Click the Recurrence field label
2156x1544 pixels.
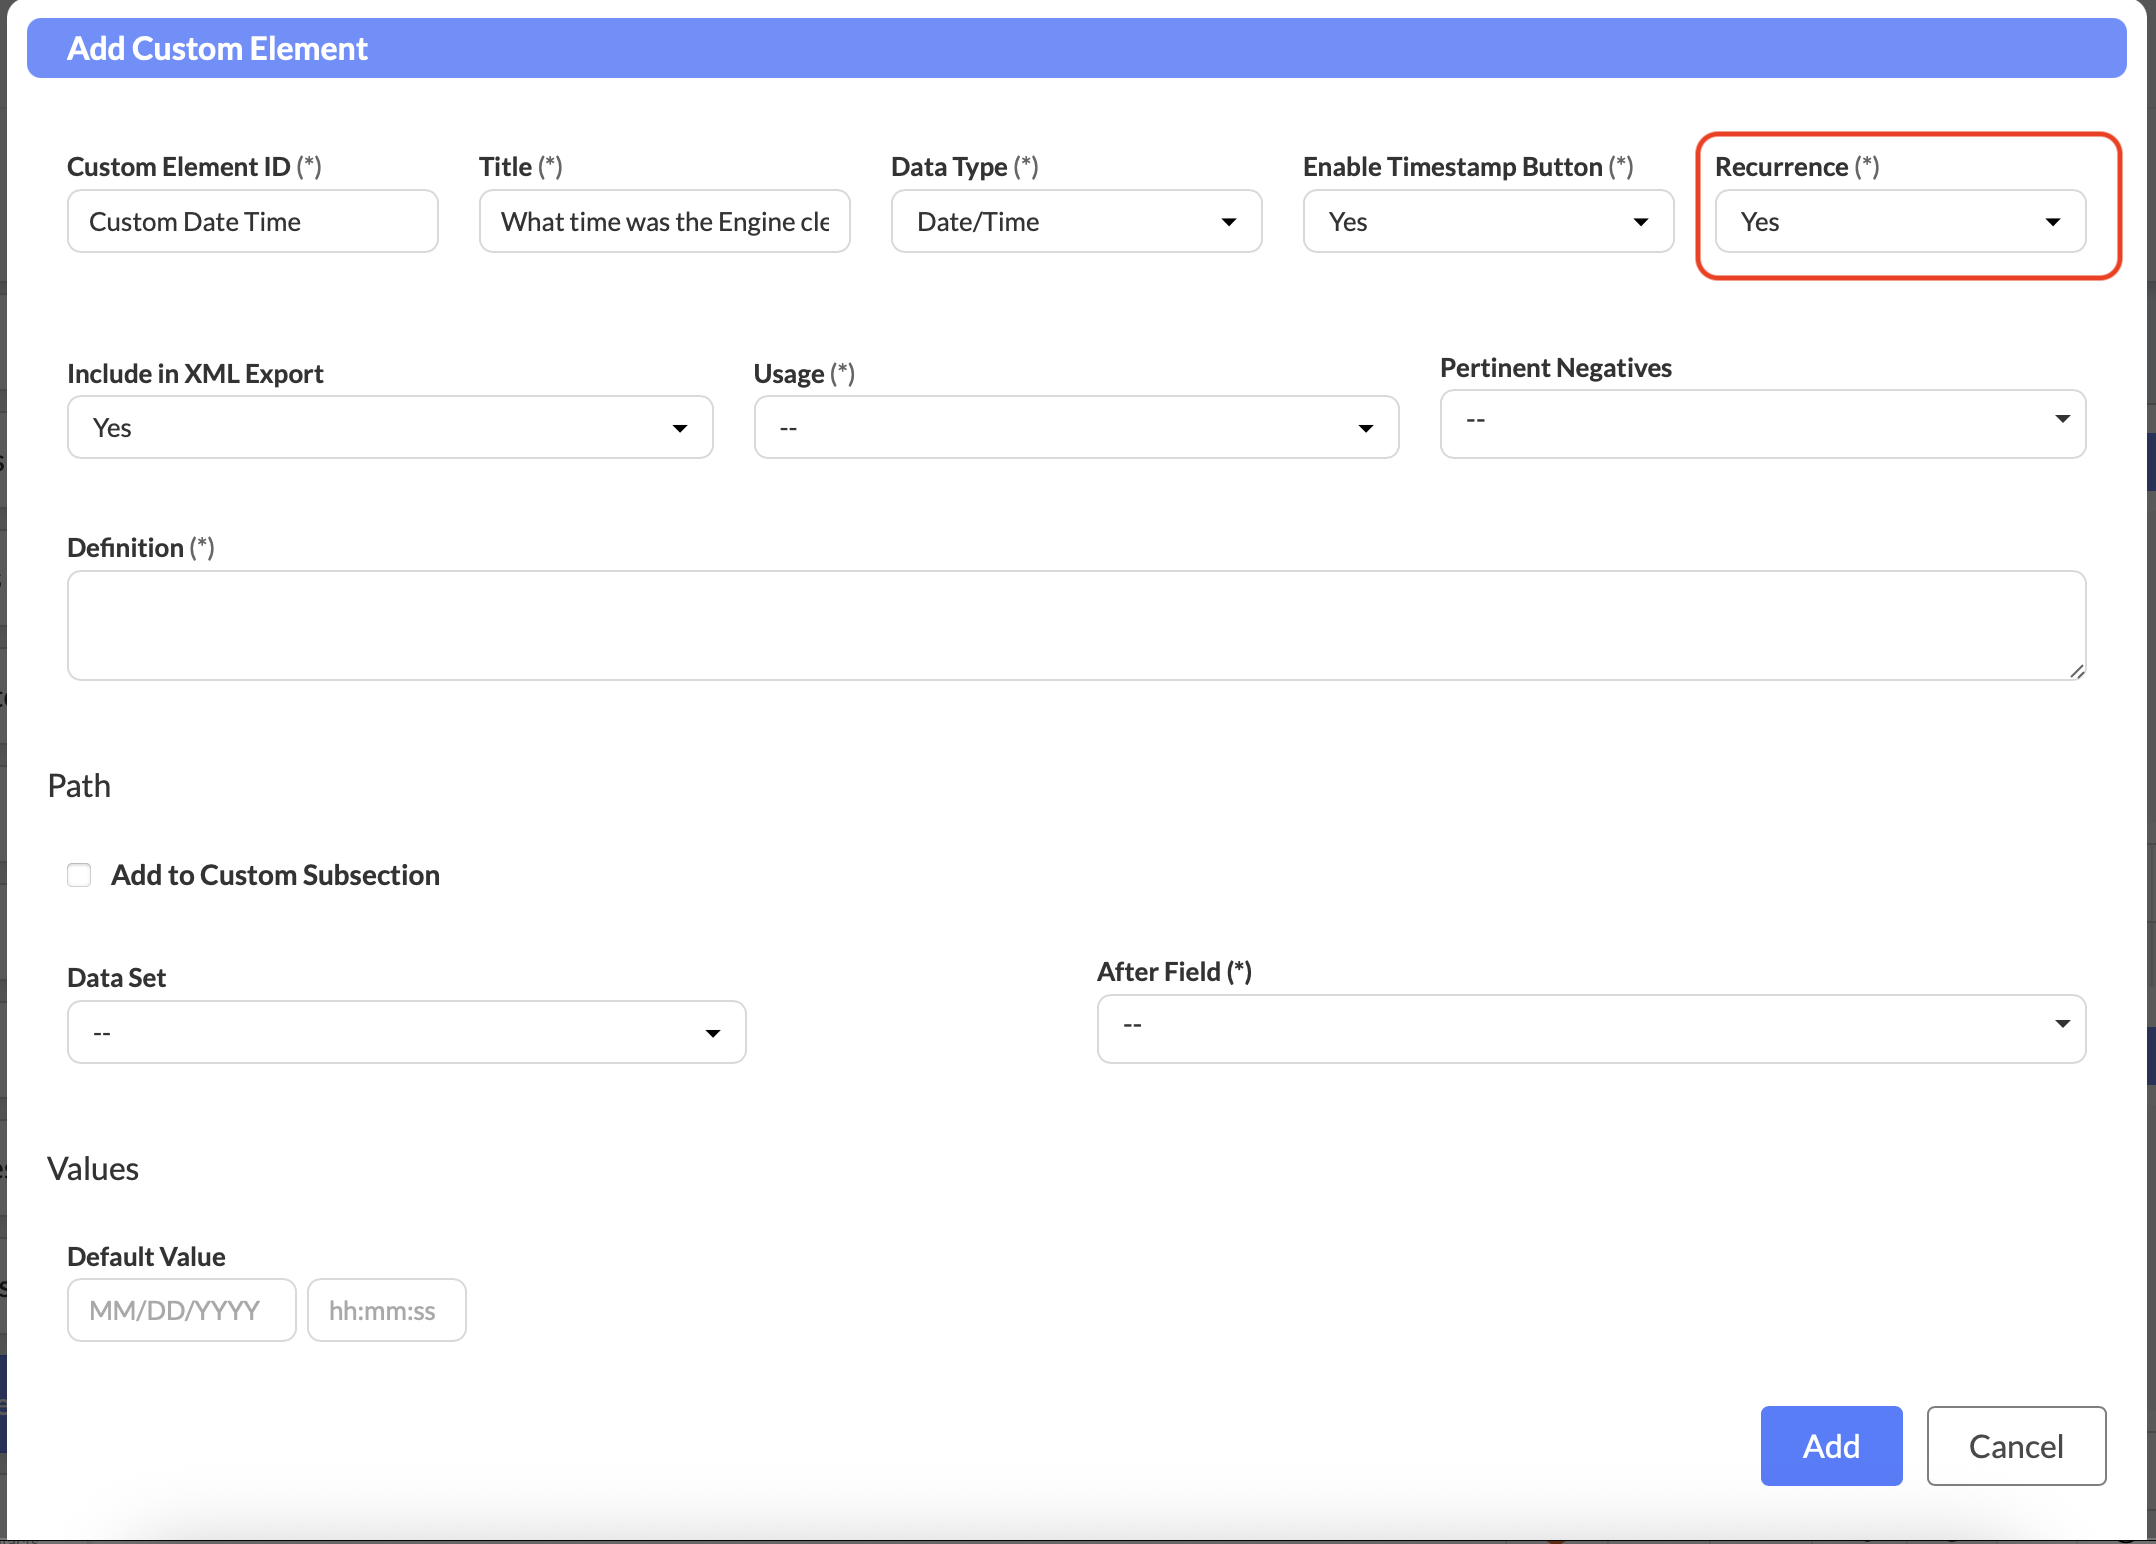[x=1781, y=167]
